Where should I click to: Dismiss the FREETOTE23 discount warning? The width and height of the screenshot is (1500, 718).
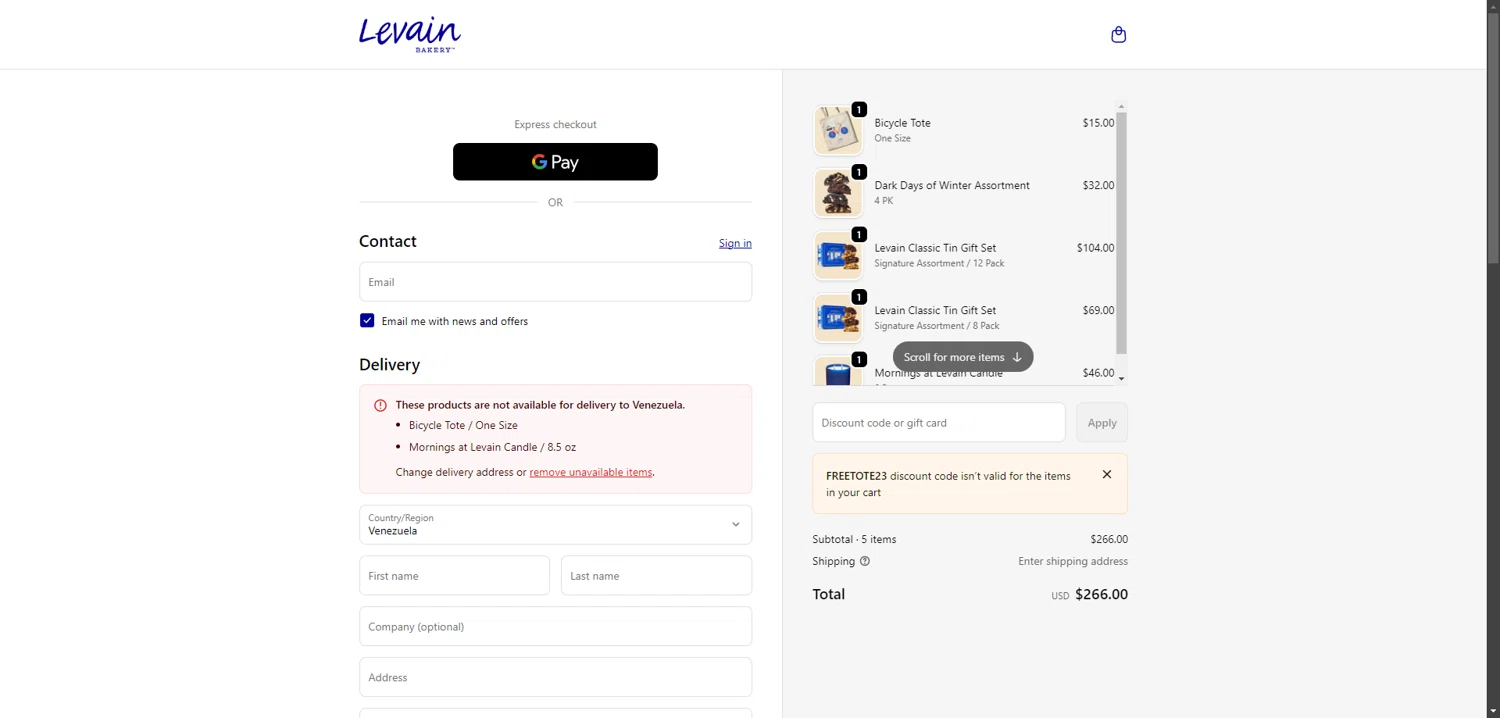tap(1107, 475)
